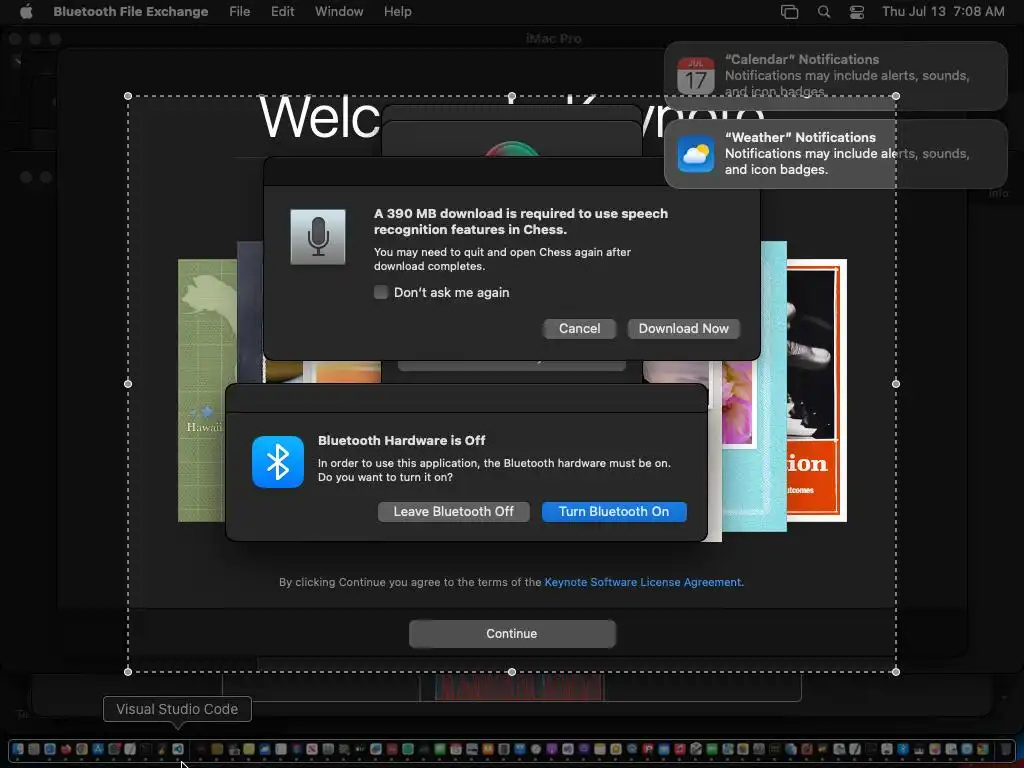Choose Leave Bluetooth Off
Screen dimensions: 1024x768
453,511
